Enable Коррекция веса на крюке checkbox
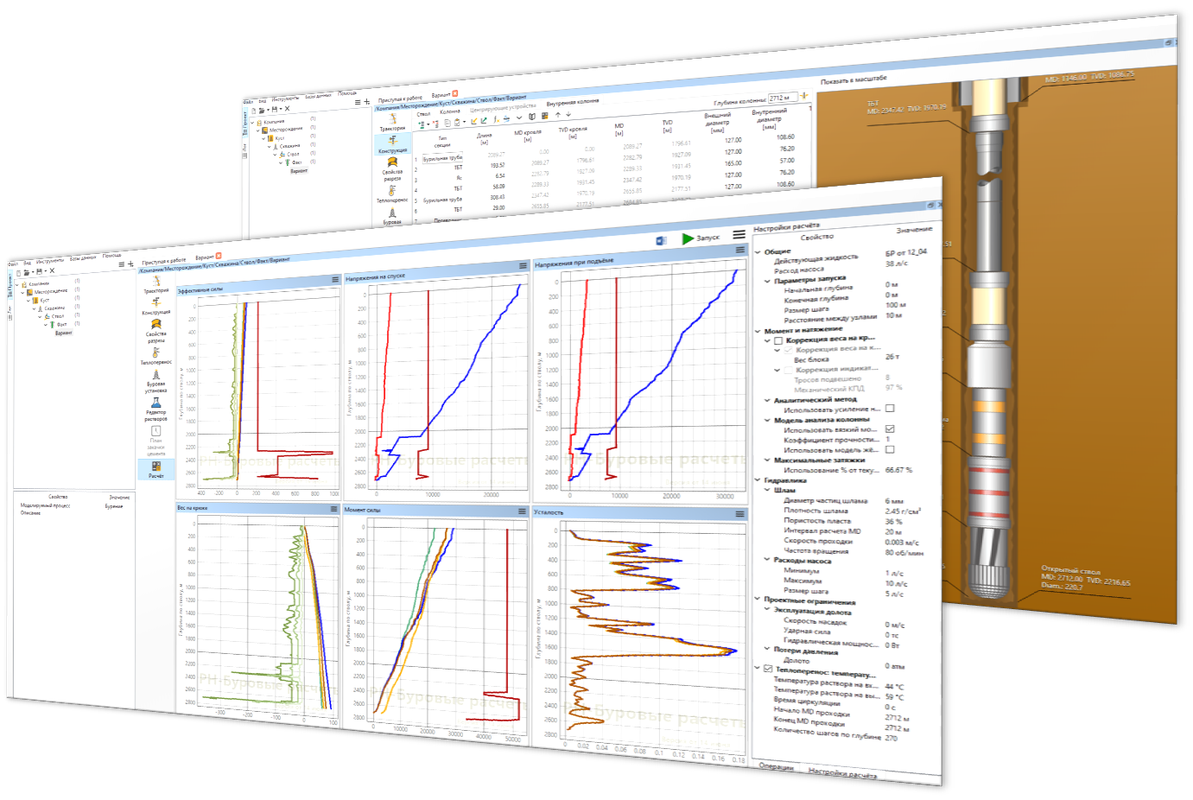 (778, 341)
